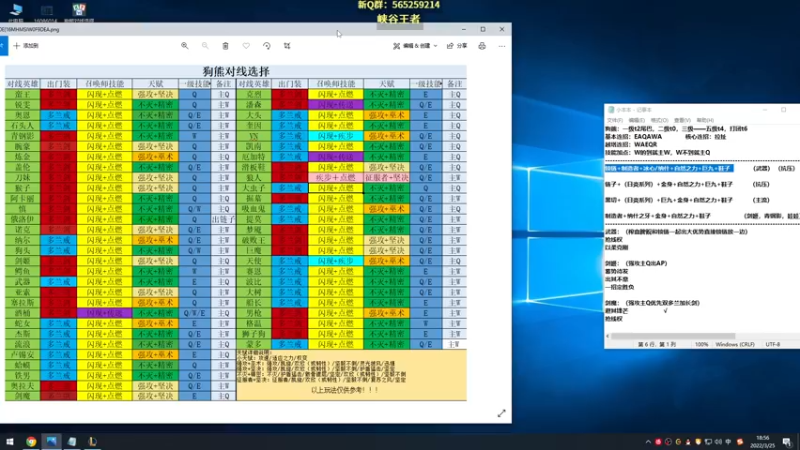This screenshot has width=800, height=450.
Task: Open the volume control in system tray
Action: 718,442
